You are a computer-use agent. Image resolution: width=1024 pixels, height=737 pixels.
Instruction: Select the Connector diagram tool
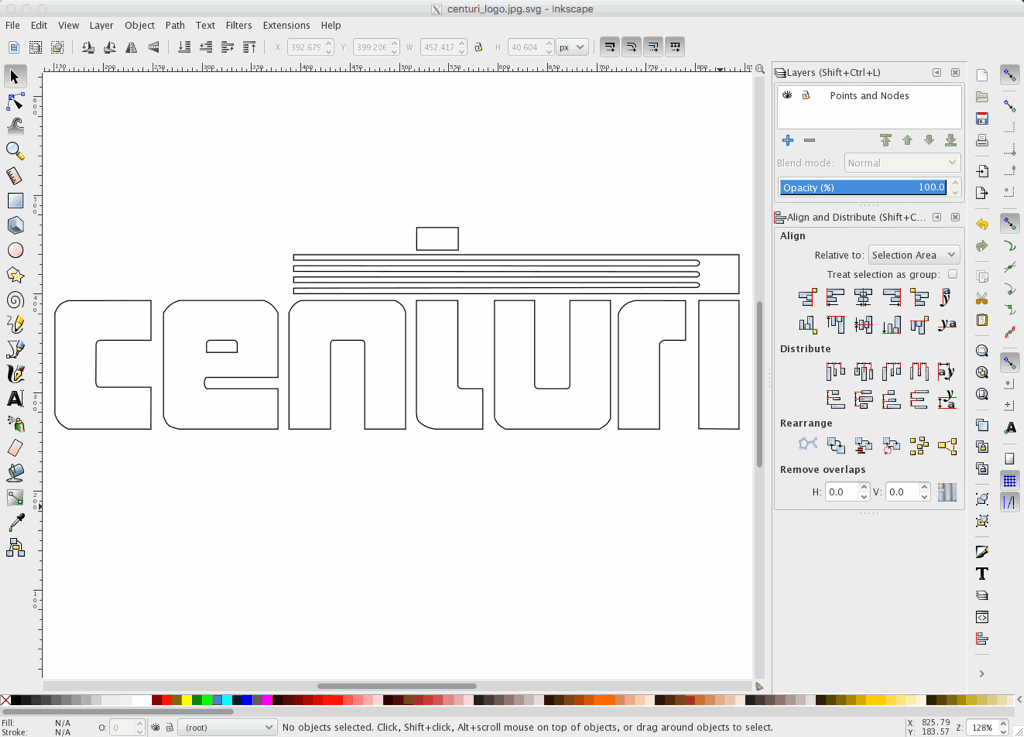pos(15,547)
